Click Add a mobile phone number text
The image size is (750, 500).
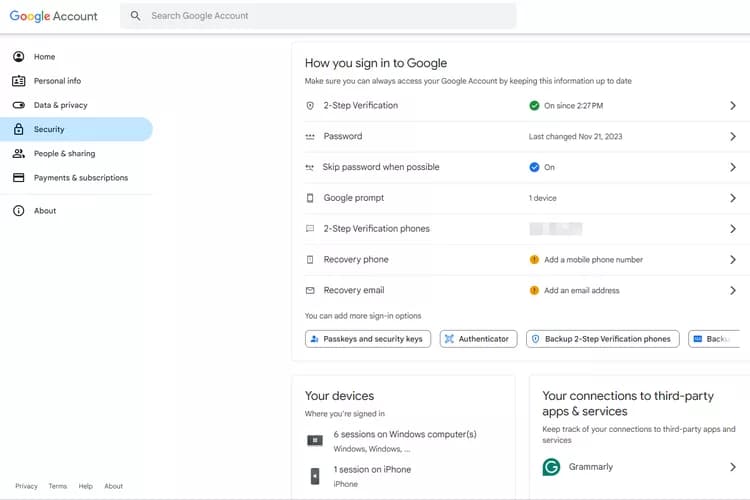click(x=594, y=260)
